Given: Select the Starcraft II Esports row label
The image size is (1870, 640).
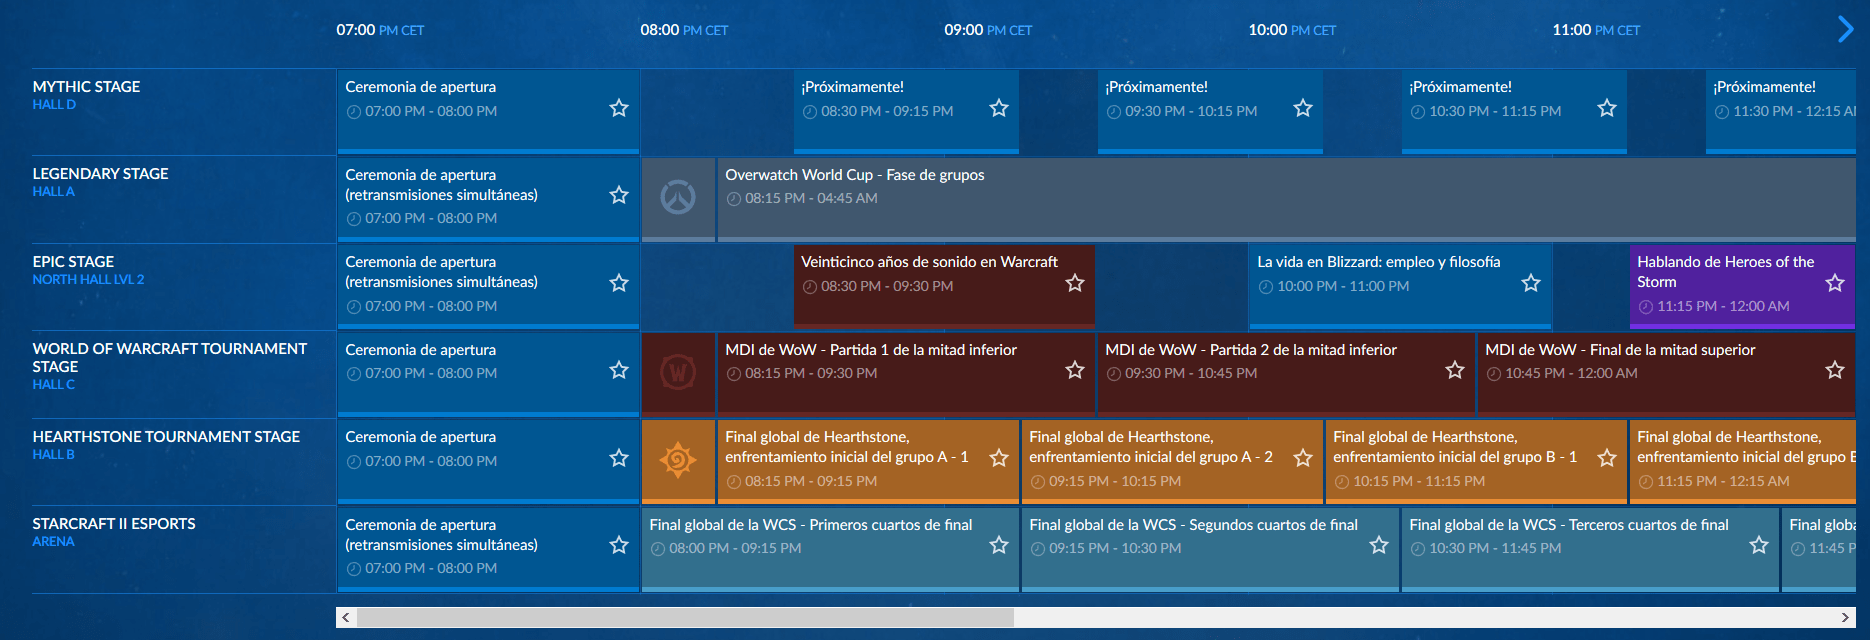Looking at the screenshot, I should (x=114, y=524).
